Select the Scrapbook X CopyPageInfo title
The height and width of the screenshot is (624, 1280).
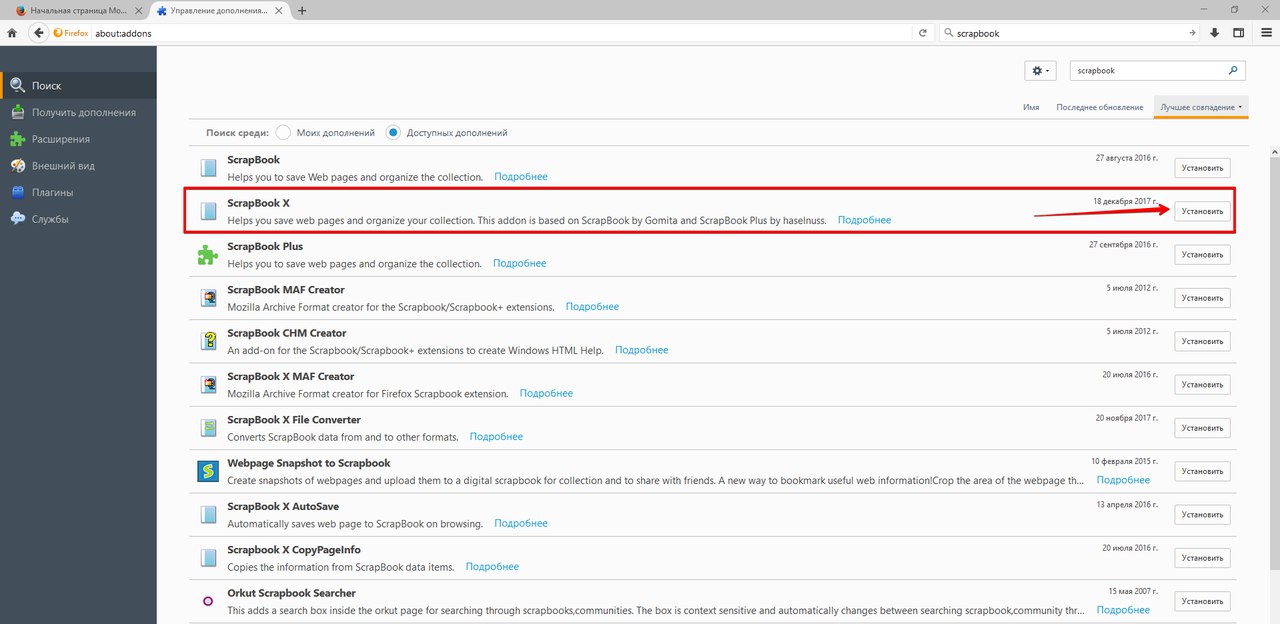294,550
